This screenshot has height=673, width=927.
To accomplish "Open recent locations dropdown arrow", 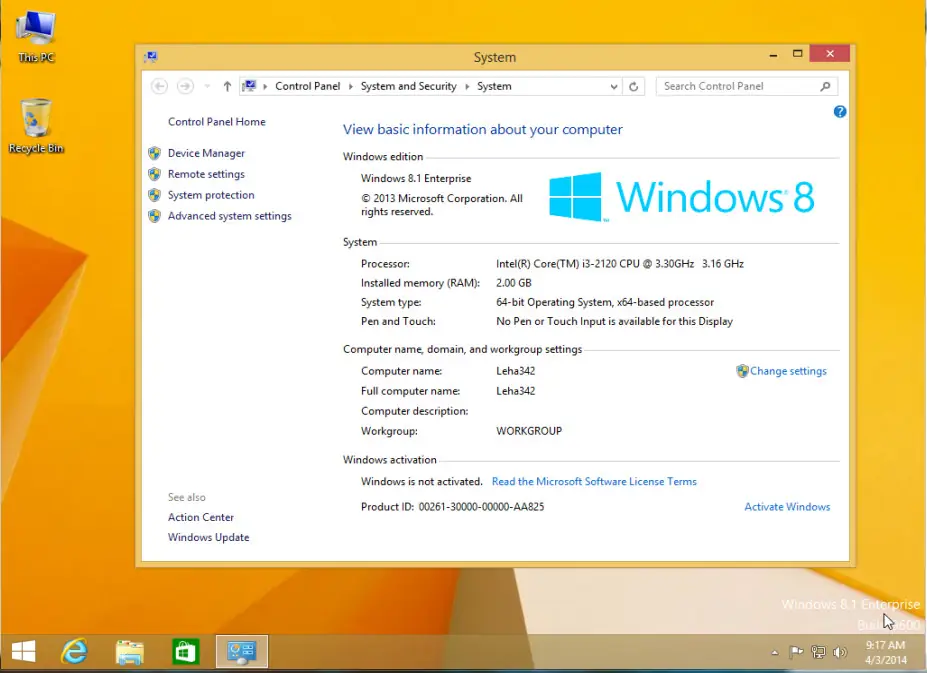I will click(207, 86).
